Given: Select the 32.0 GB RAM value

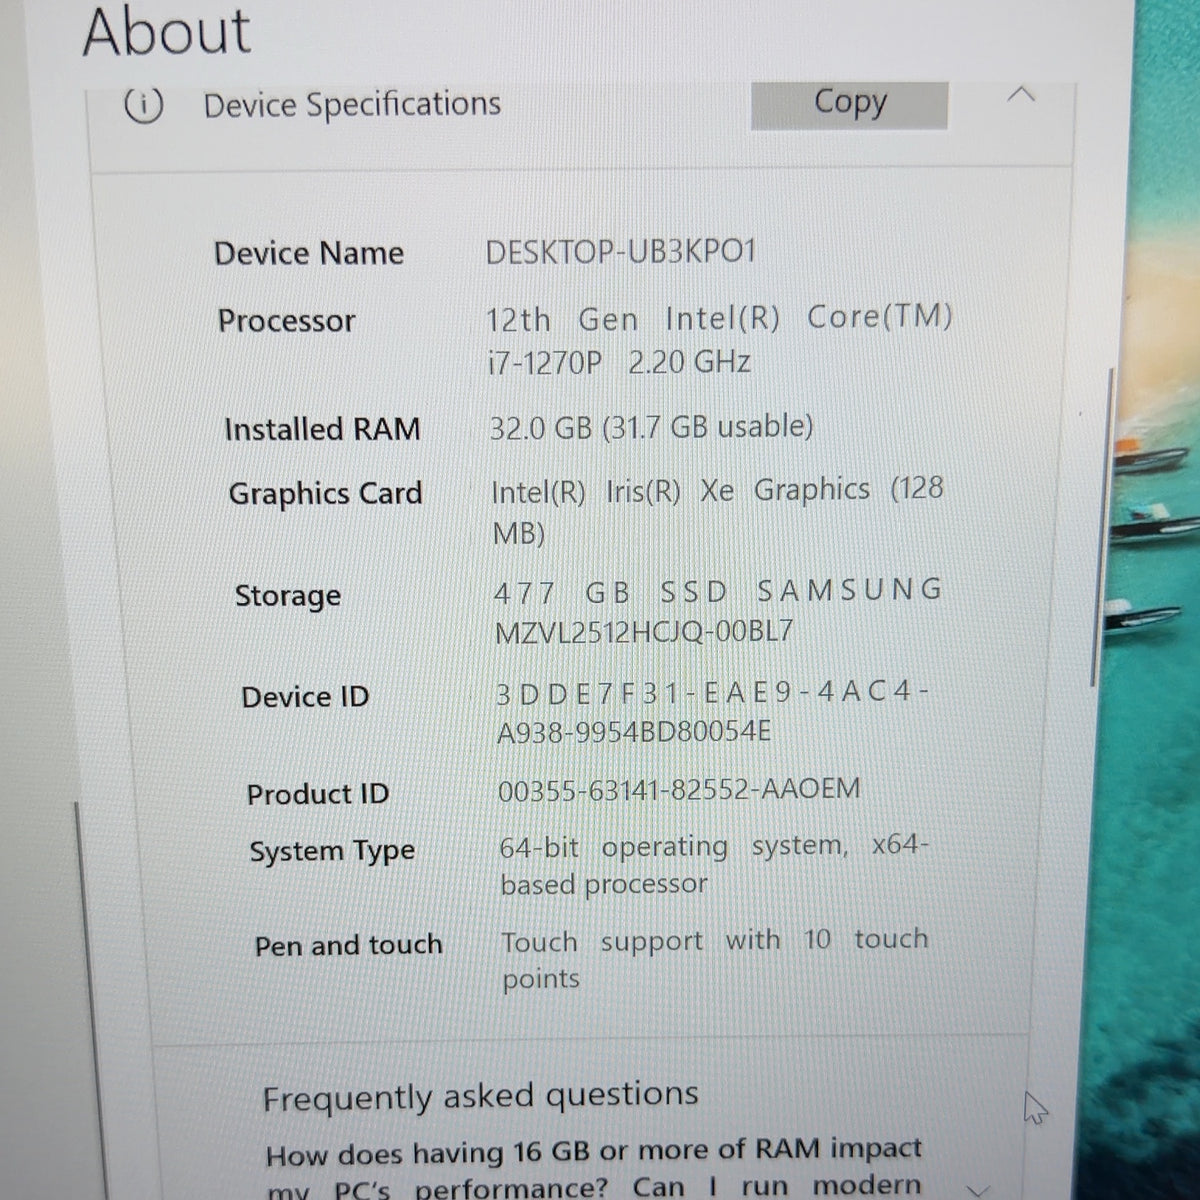Looking at the screenshot, I should click(x=651, y=427).
